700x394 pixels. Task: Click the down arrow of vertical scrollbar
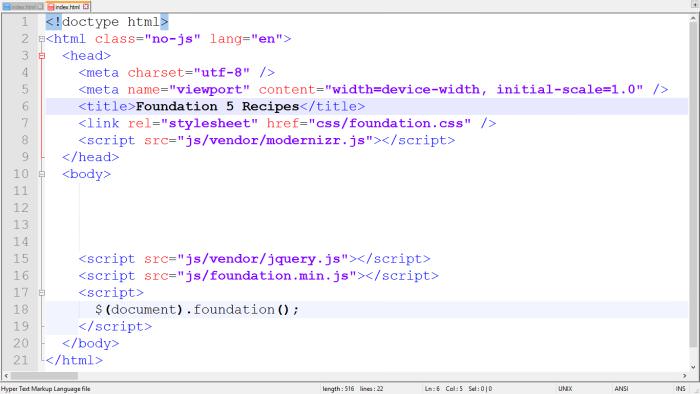(693, 367)
